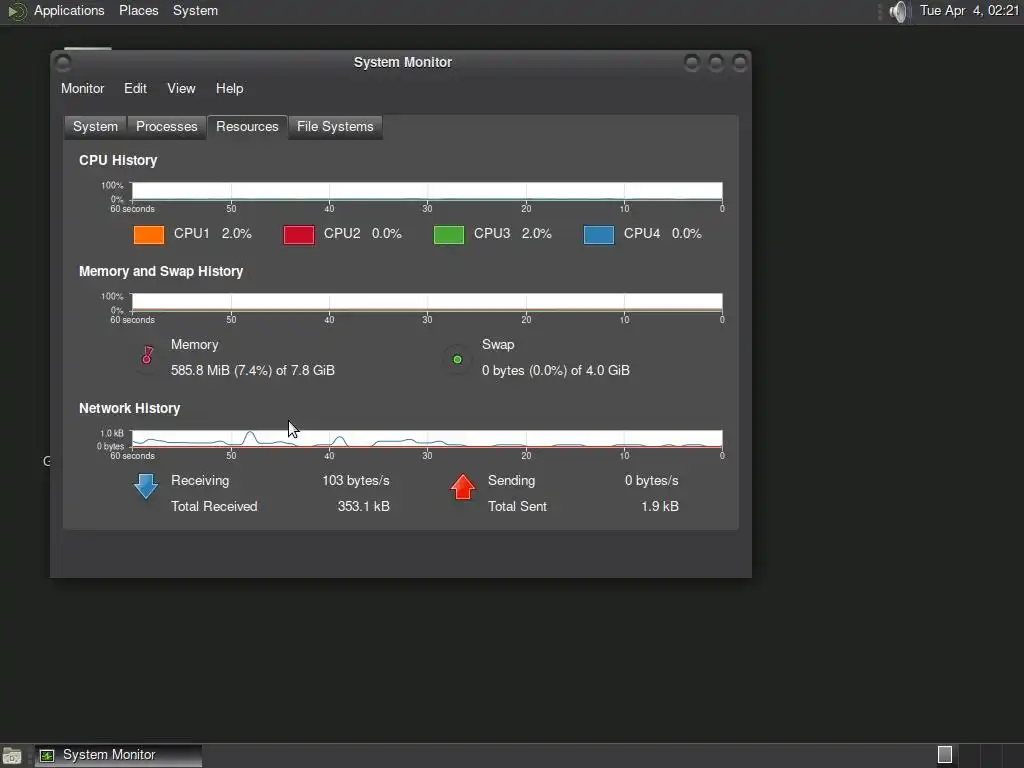
Task: Click the clock showing Tue Apr 4
Action: 969,11
